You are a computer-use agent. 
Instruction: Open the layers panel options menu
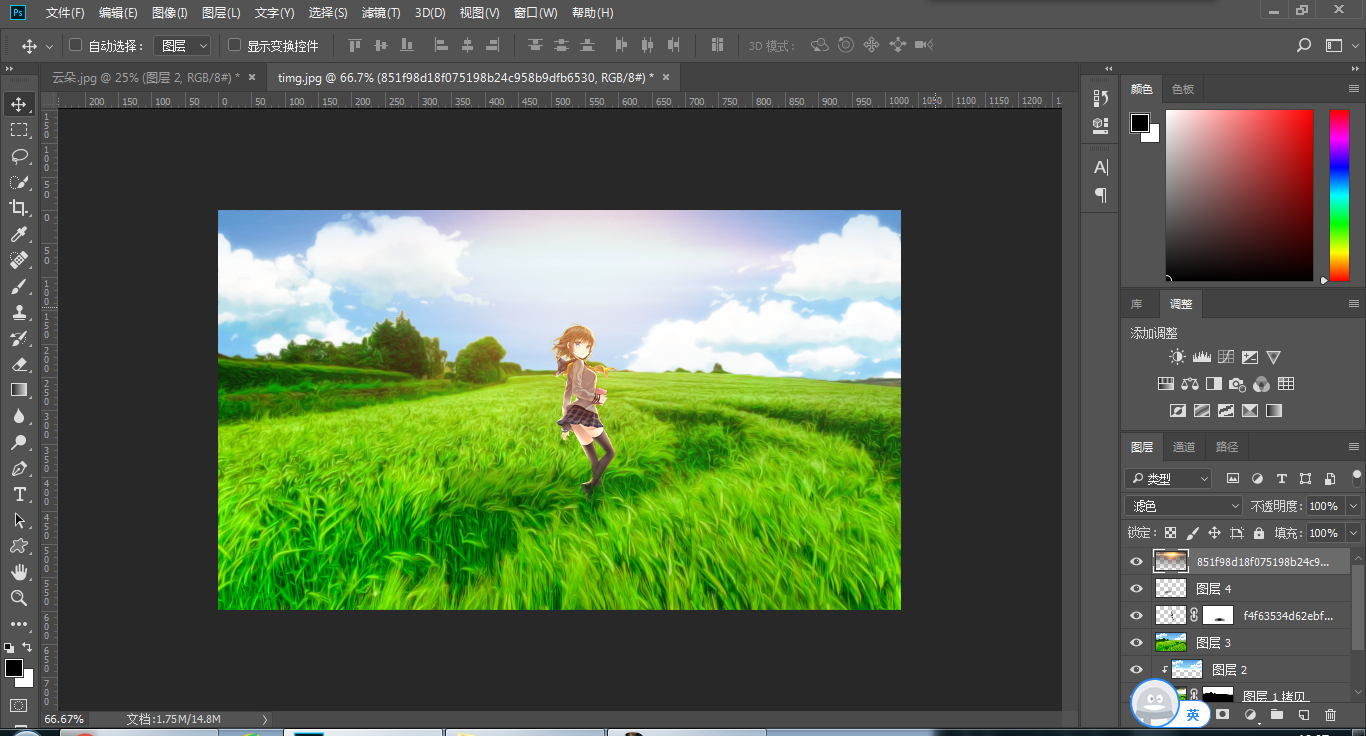(1354, 447)
